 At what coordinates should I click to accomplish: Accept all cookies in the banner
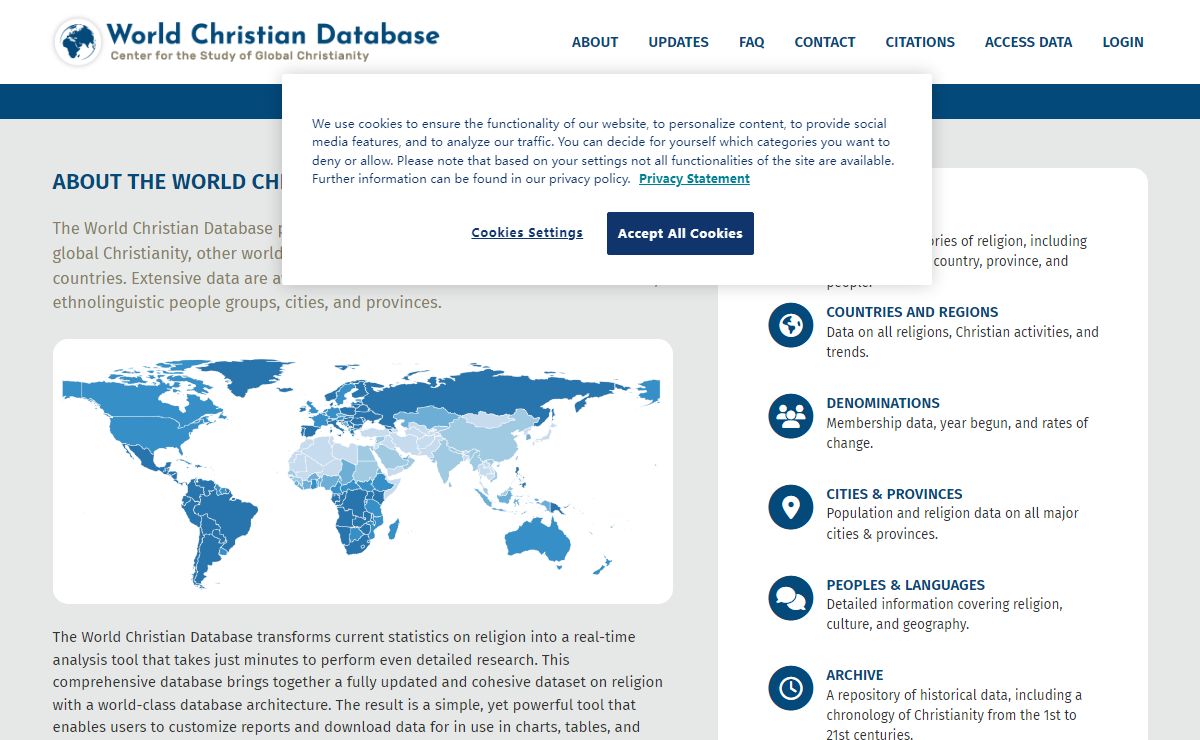tap(680, 233)
